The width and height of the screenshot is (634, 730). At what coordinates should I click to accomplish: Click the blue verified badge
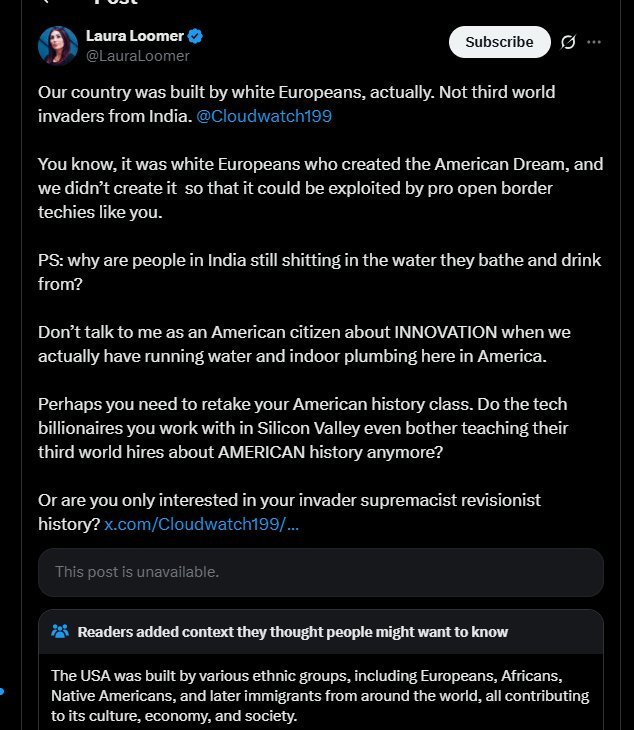pyautogui.click(x=196, y=37)
